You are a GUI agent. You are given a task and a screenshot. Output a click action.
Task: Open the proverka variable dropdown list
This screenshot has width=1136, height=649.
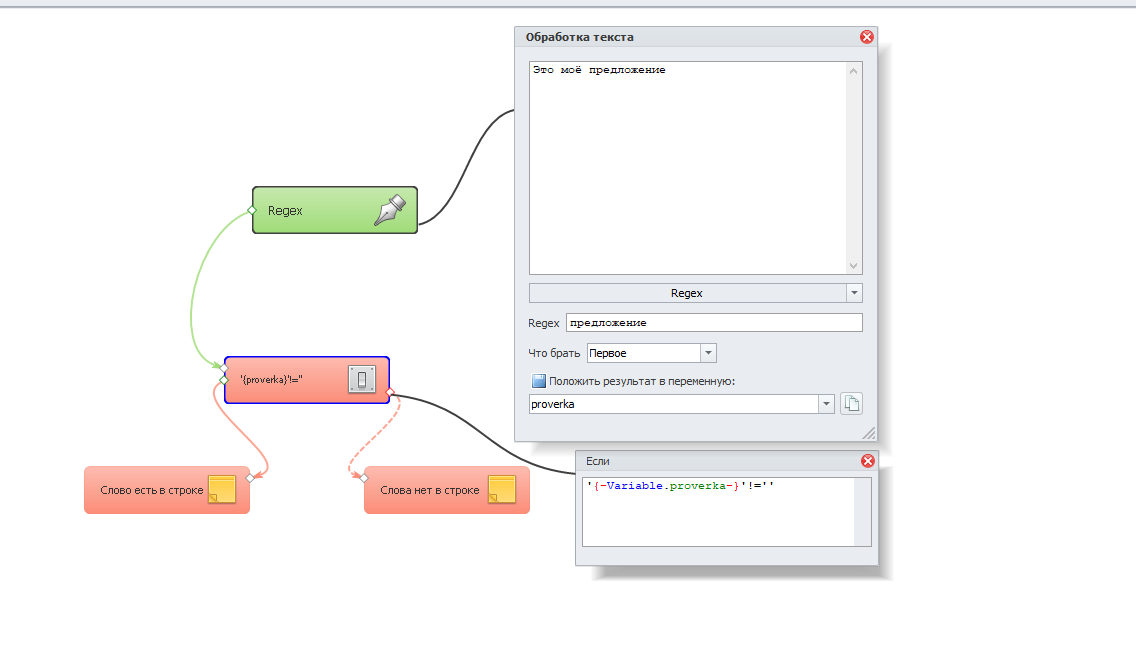(826, 404)
